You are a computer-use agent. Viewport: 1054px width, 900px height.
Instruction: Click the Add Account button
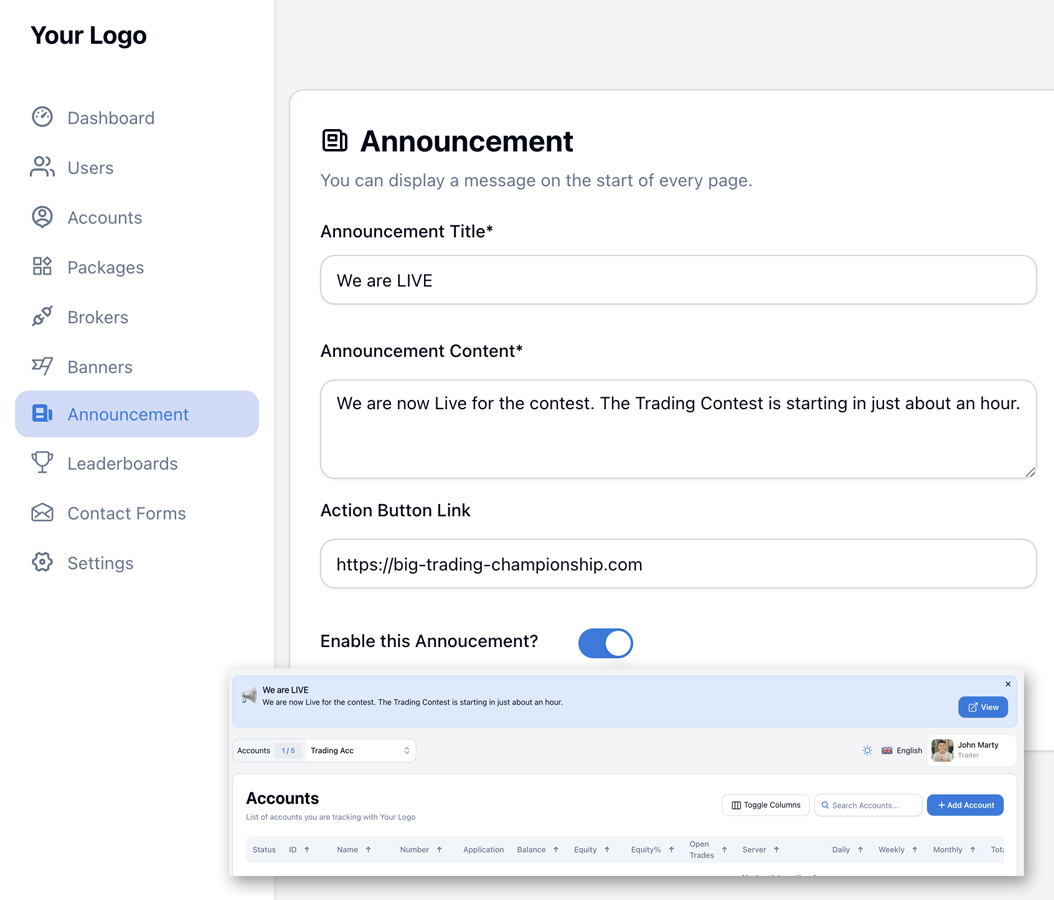(x=965, y=805)
